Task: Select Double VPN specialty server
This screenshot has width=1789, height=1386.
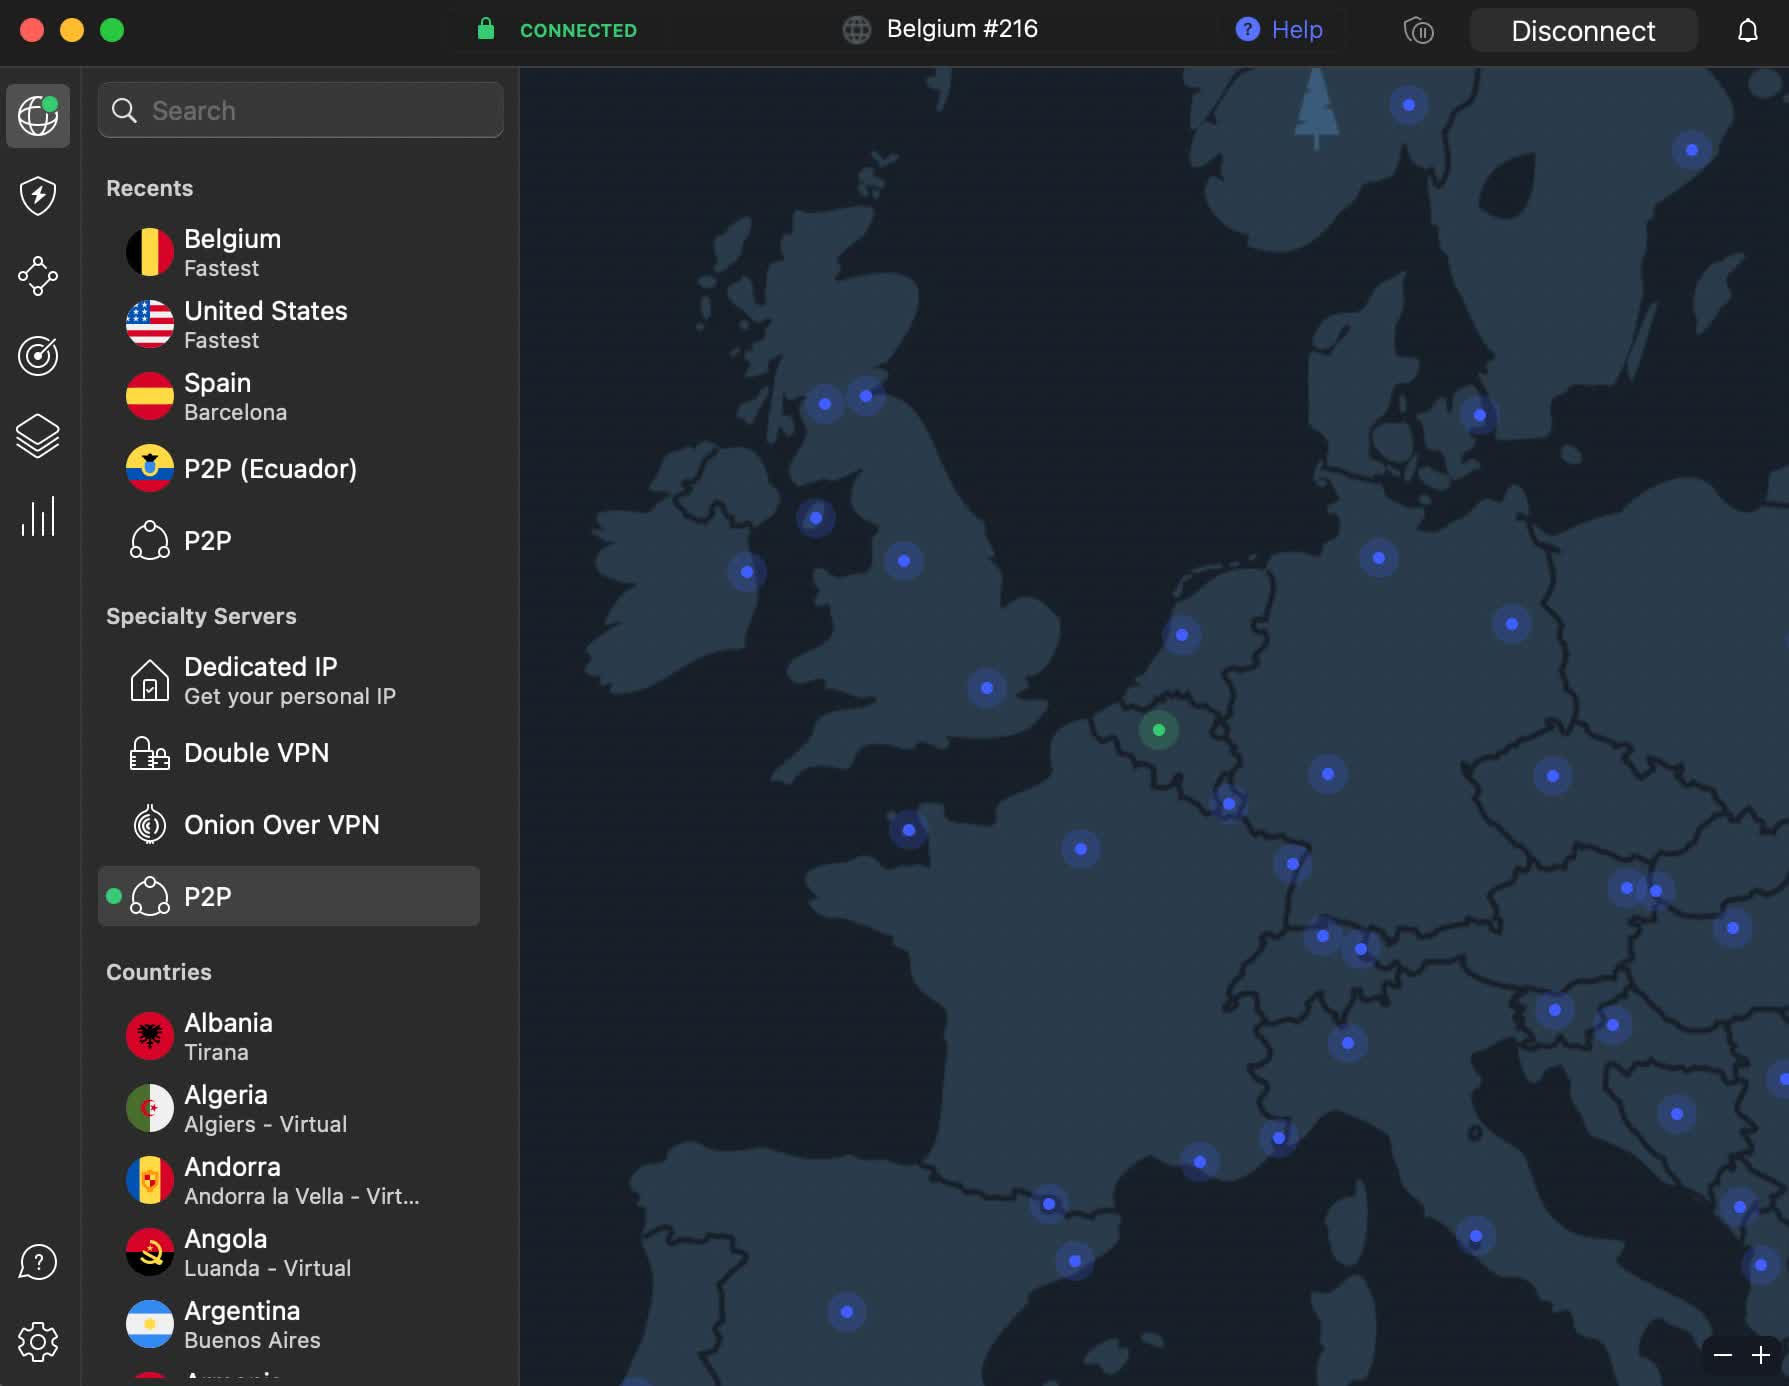Action: point(256,753)
